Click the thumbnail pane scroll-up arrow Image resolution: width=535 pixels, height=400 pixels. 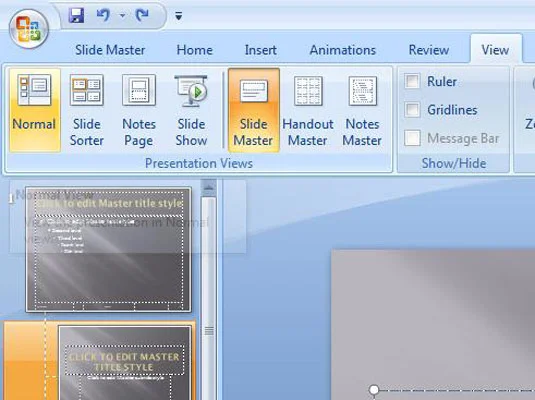pyautogui.click(x=209, y=187)
